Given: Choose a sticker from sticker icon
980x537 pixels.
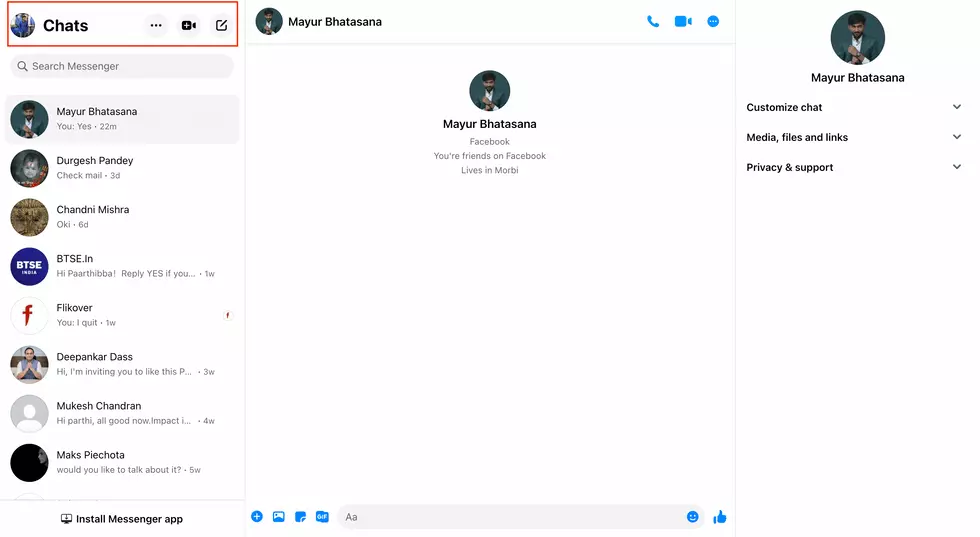Looking at the screenshot, I should pyautogui.click(x=300, y=517).
